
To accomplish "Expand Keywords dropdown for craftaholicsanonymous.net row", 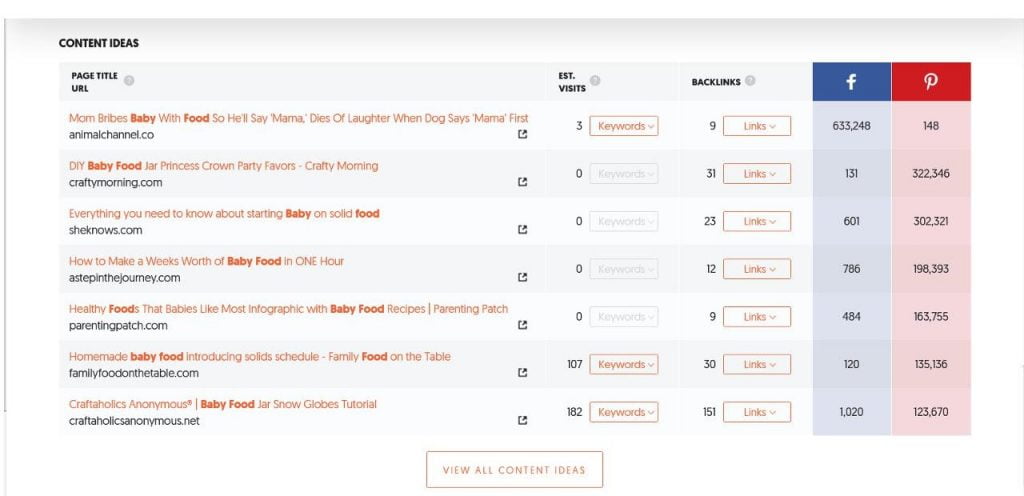I will pyautogui.click(x=624, y=412).
